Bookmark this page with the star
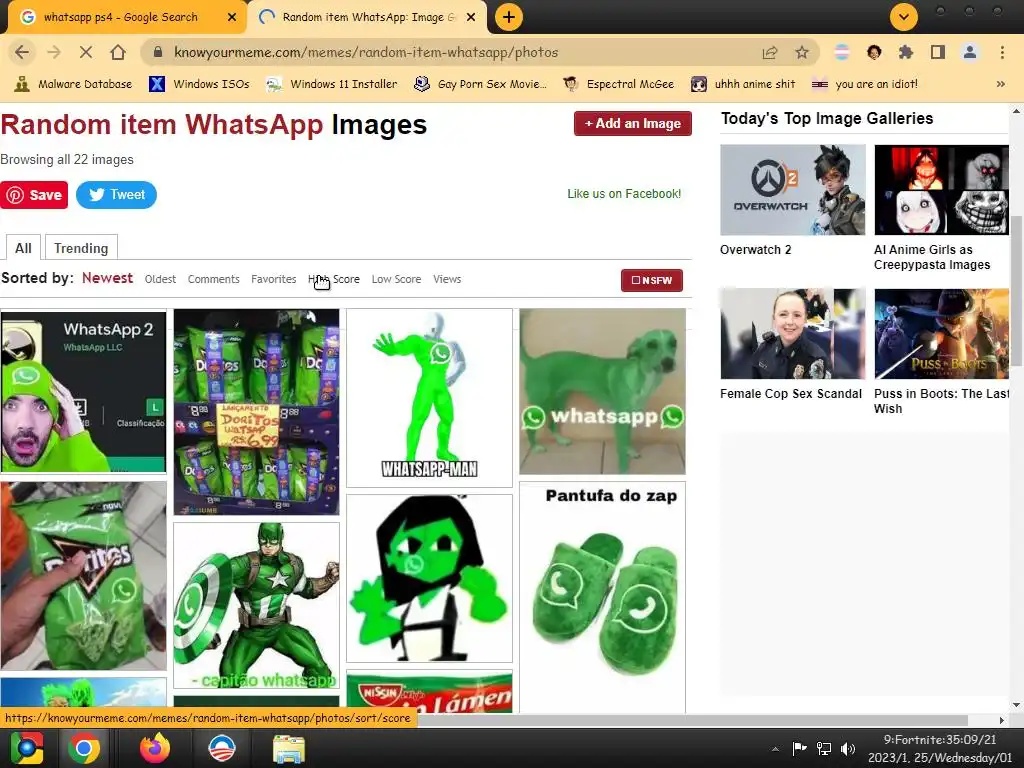1024x768 pixels. coord(802,52)
